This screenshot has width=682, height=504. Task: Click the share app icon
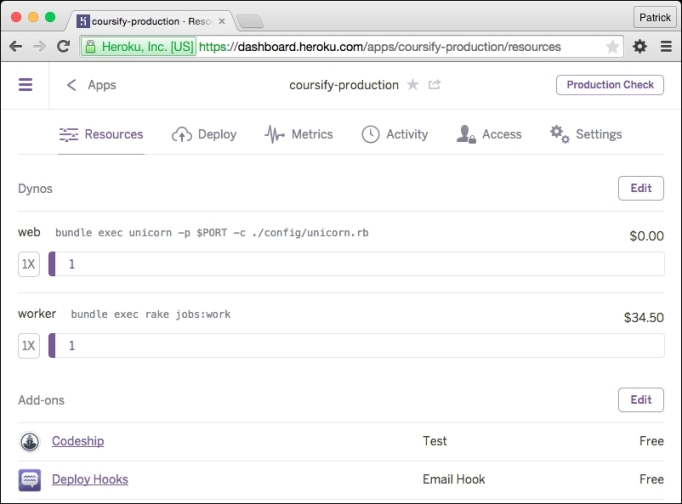click(435, 84)
